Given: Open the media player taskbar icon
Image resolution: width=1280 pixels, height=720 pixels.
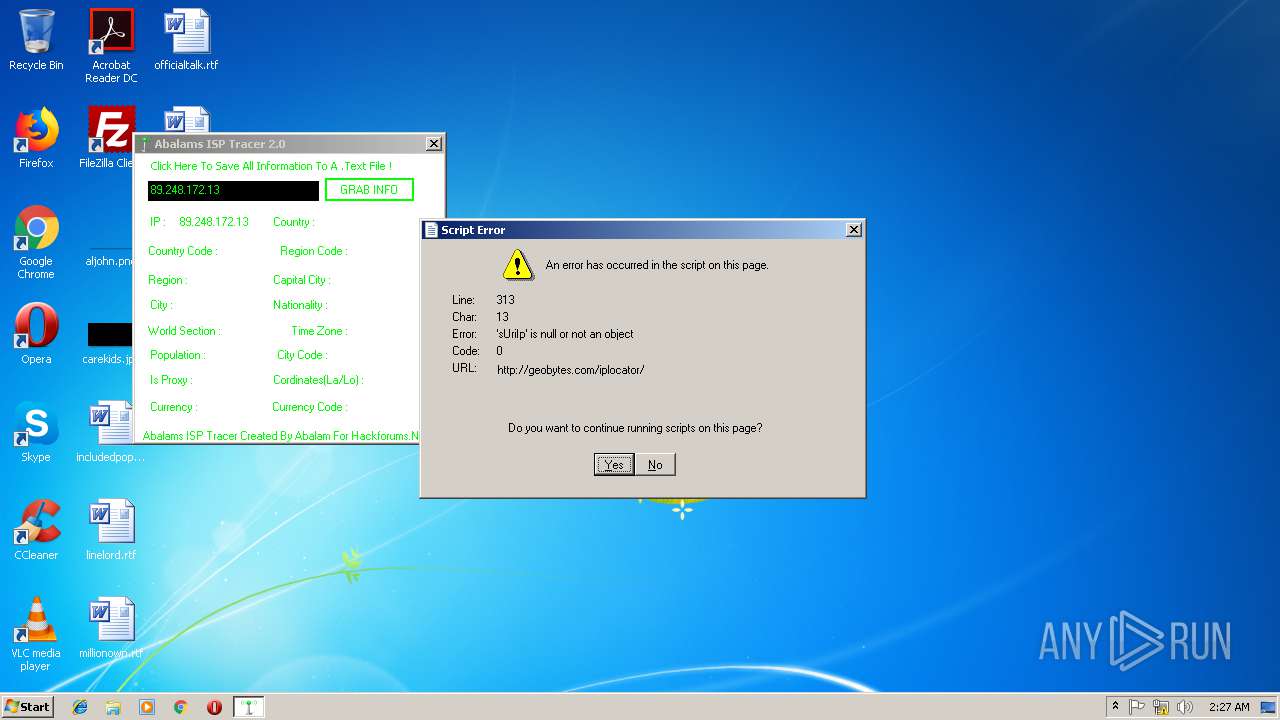Looking at the screenshot, I should tap(147, 707).
